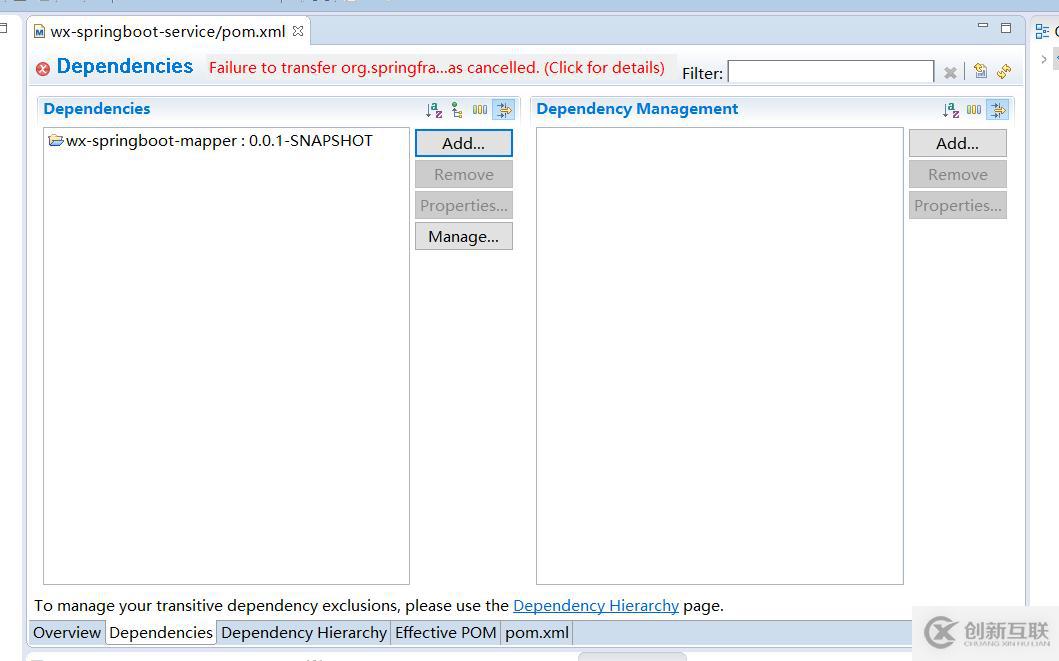The image size is (1059, 661).
Task: Switch to the Effective POM tab
Action: point(446,633)
